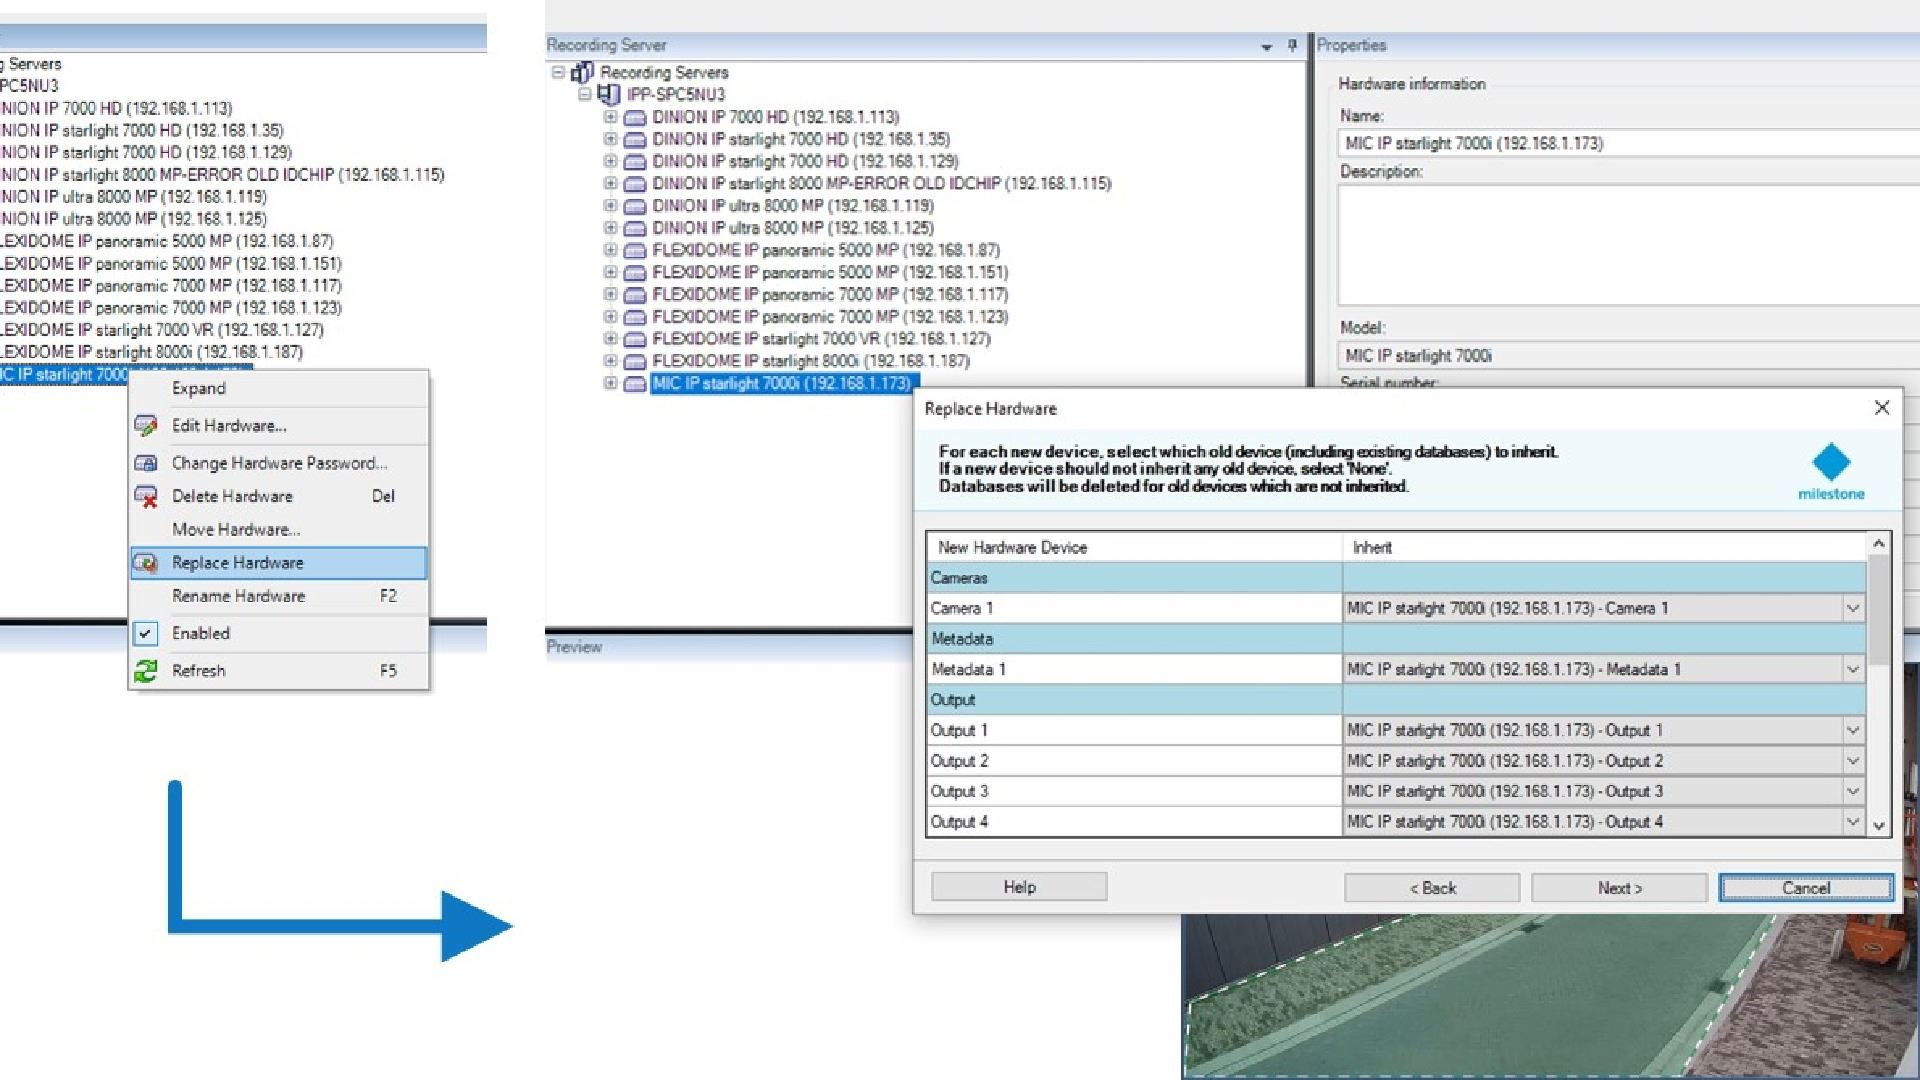Choose Replace Hardware from context menu

tap(279, 563)
